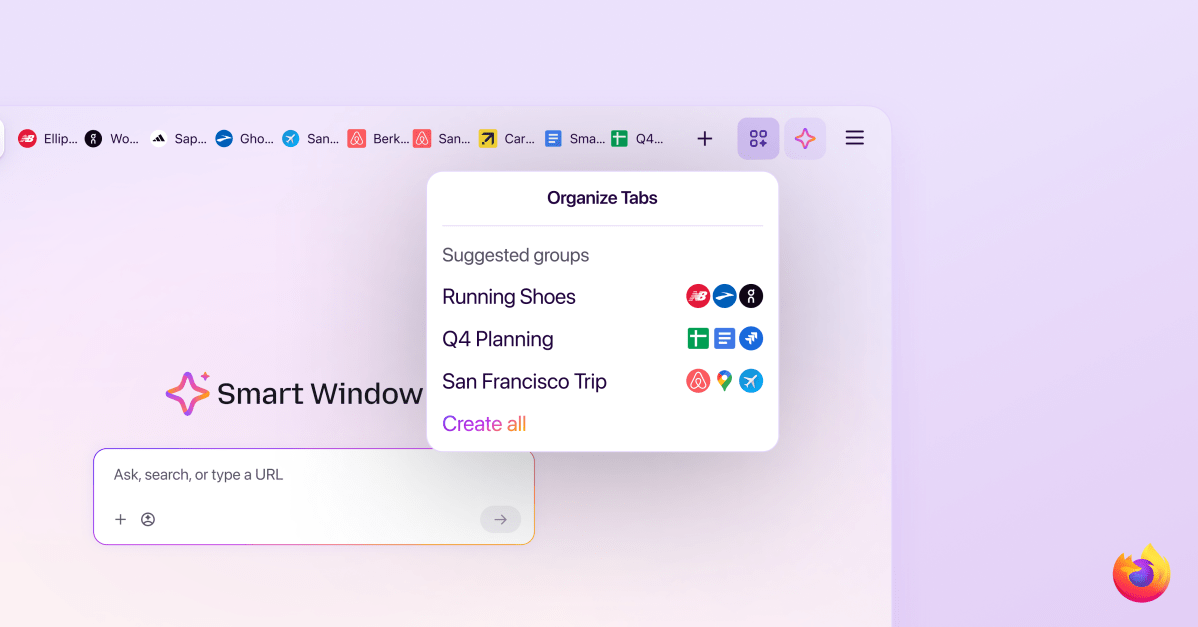The image size is (1198, 627).
Task: Switch to the Sma... document tab
Action: point(575,138)
